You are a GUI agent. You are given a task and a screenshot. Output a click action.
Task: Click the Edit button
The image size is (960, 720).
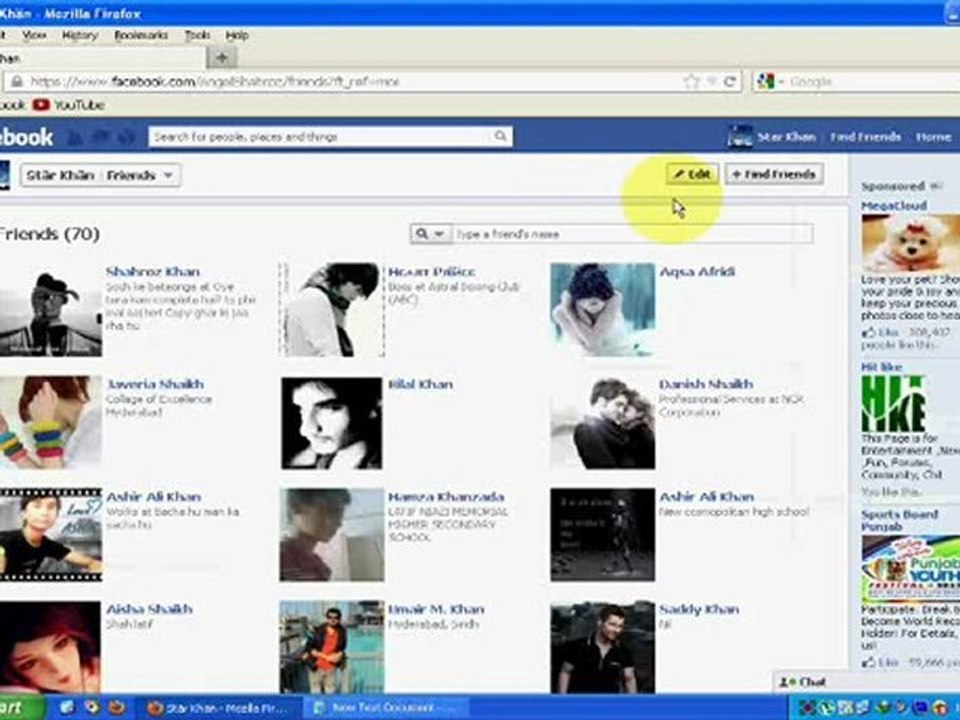pos(692,174)
